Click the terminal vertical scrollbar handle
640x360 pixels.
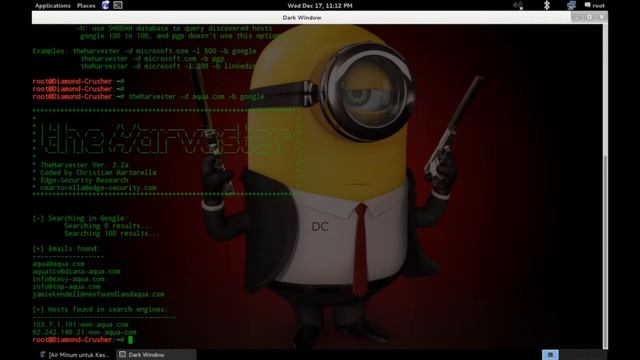605,251
